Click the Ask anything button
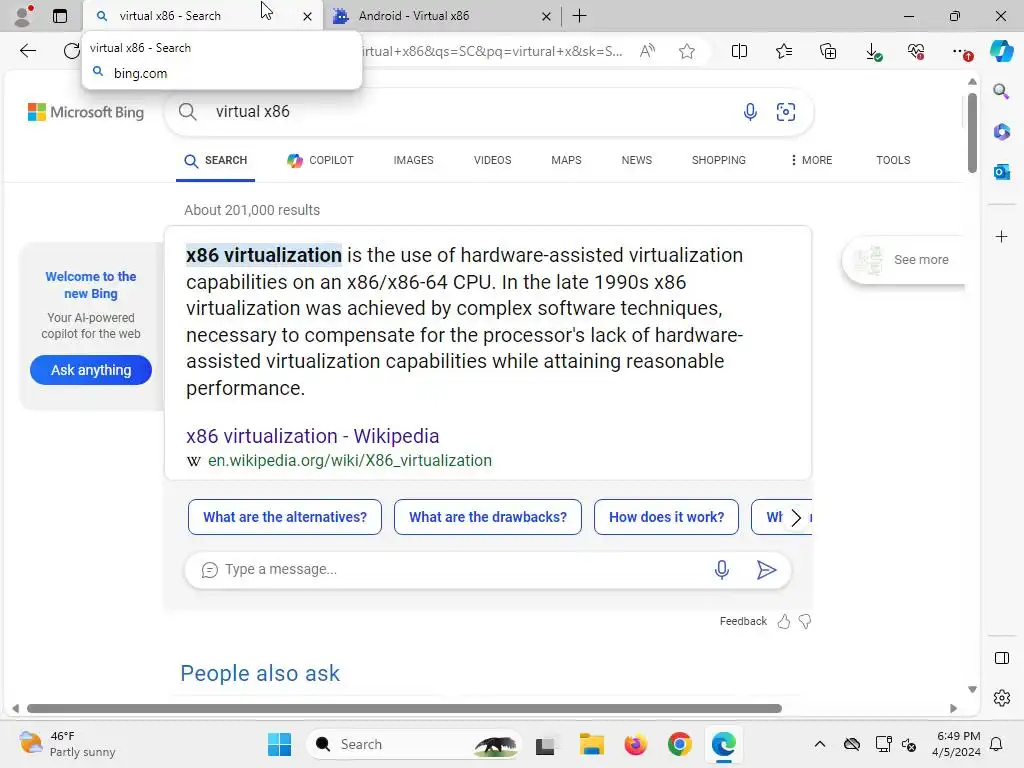Image resolution: width=1024 pixels, height=768 pixels. (x=91, y=370)
